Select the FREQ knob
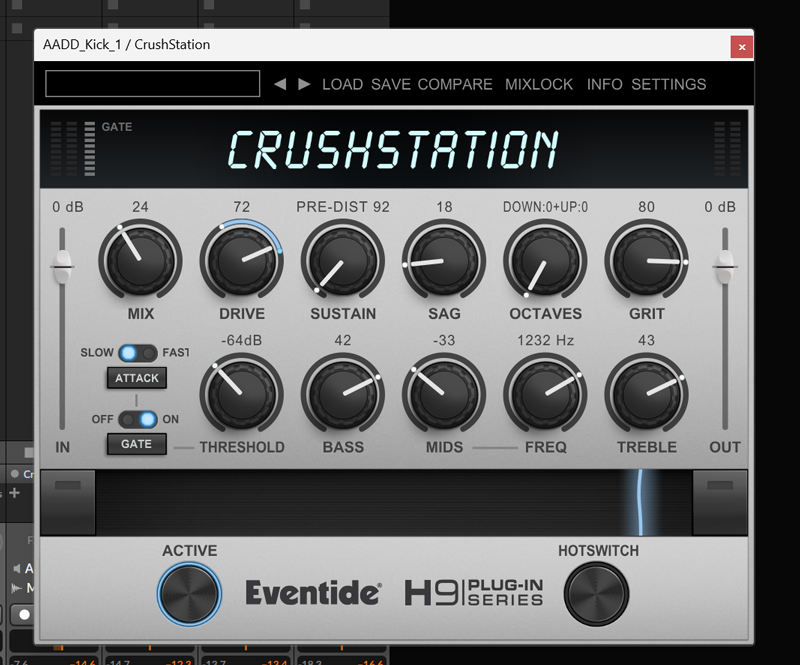 pyautogui.click(x=545, y=395)
